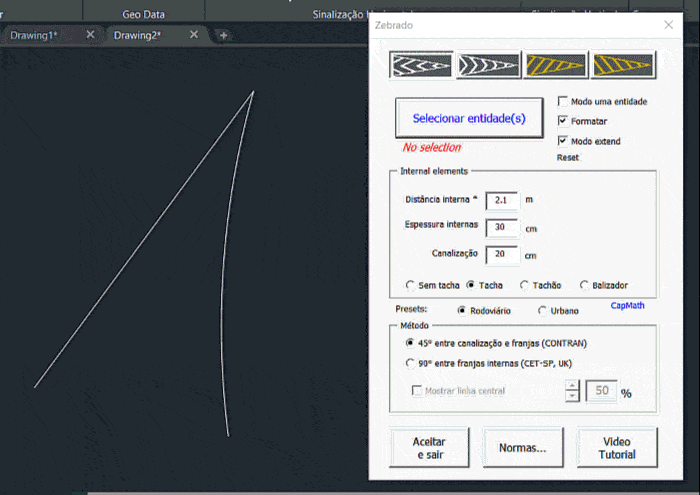Disable the Modo extend checkbox
This screenshot has width=700, height=495.
[563, 141]
